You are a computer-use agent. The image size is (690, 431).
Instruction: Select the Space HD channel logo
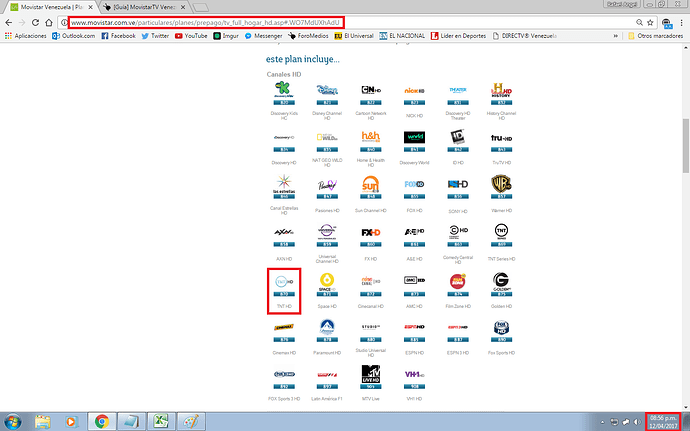coord(327,282)
